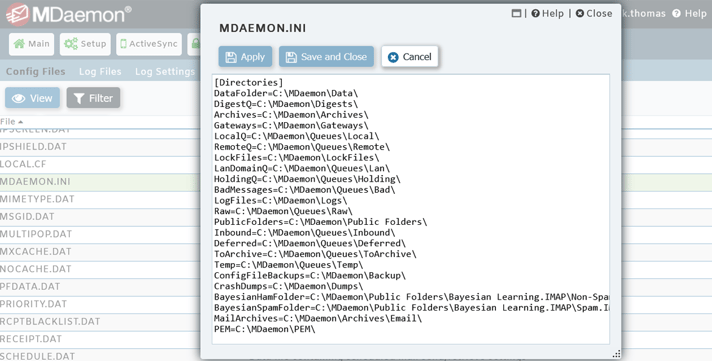The image size is (712, 361).
Task: Select PFDATA.DAT in file list
Action: click(x=30, y=287)
